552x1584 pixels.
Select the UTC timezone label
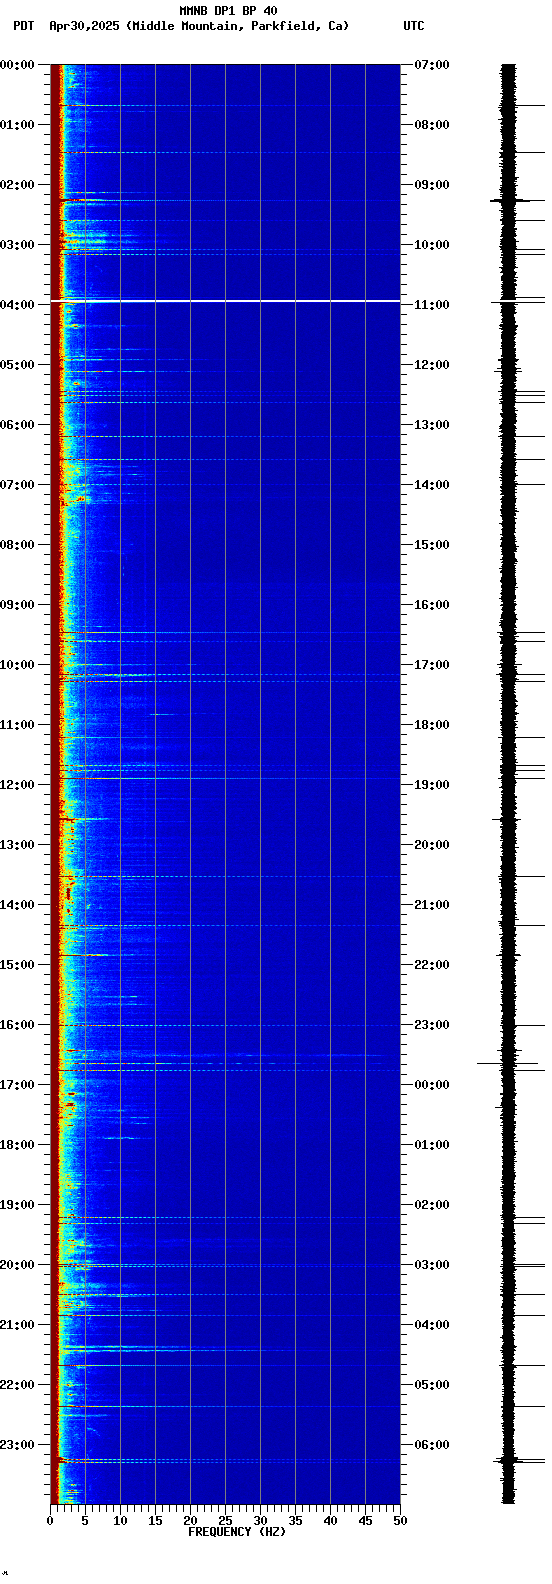(x=414, y=26)
